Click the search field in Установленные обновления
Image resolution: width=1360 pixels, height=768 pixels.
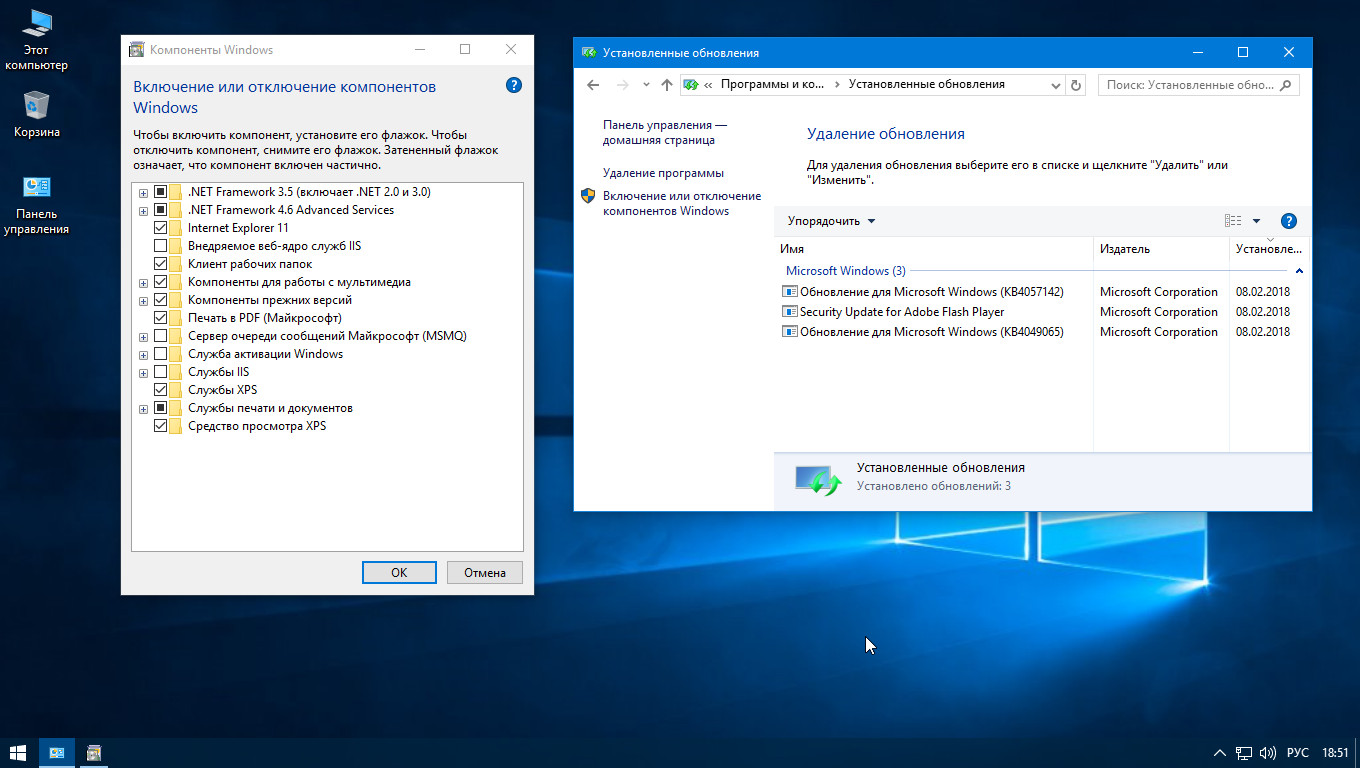click(1188, 85)
